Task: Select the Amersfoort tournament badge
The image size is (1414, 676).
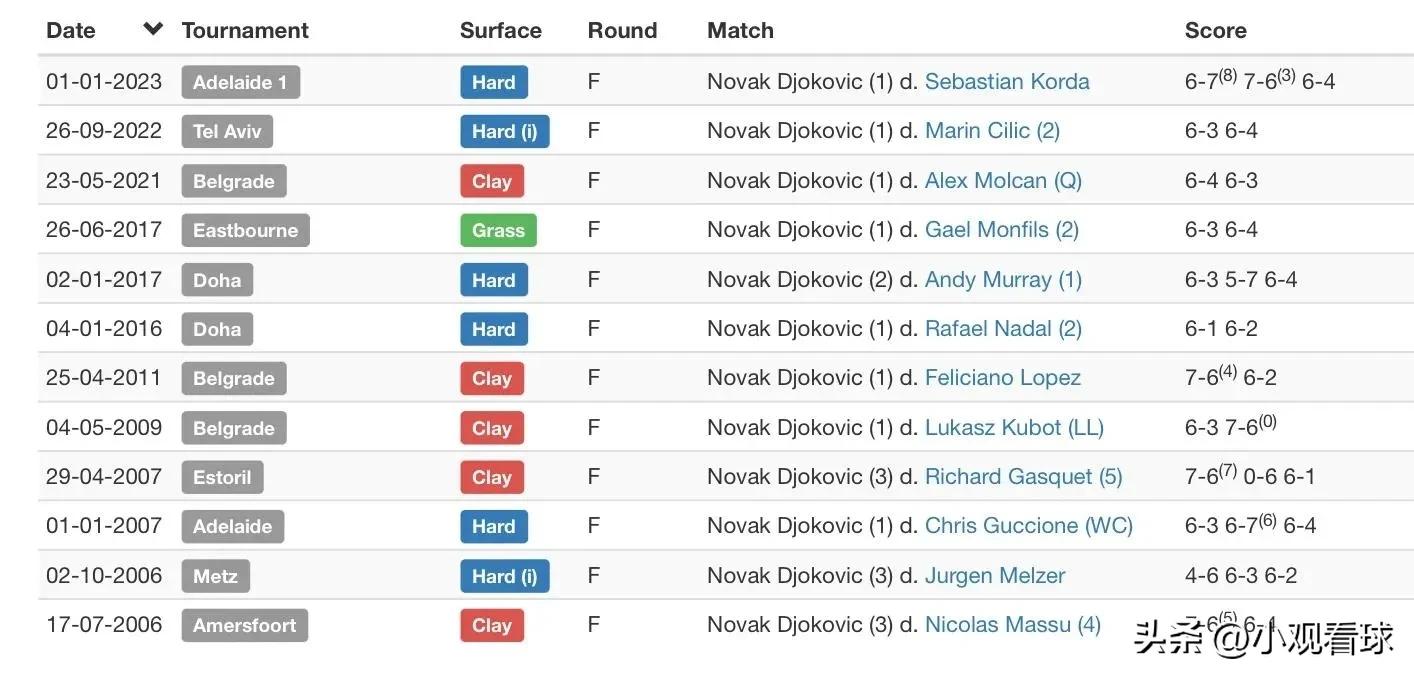Action: (x=244, y=625)
